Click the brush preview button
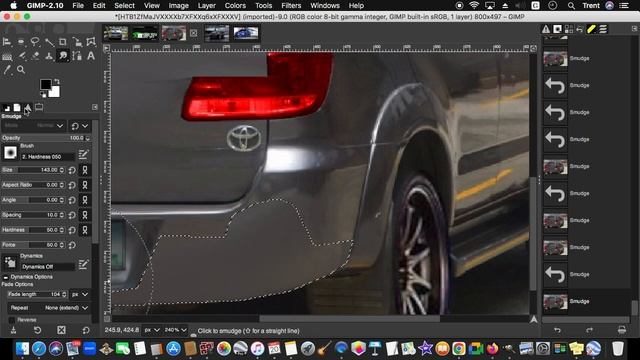 click(x=10, y=153)
